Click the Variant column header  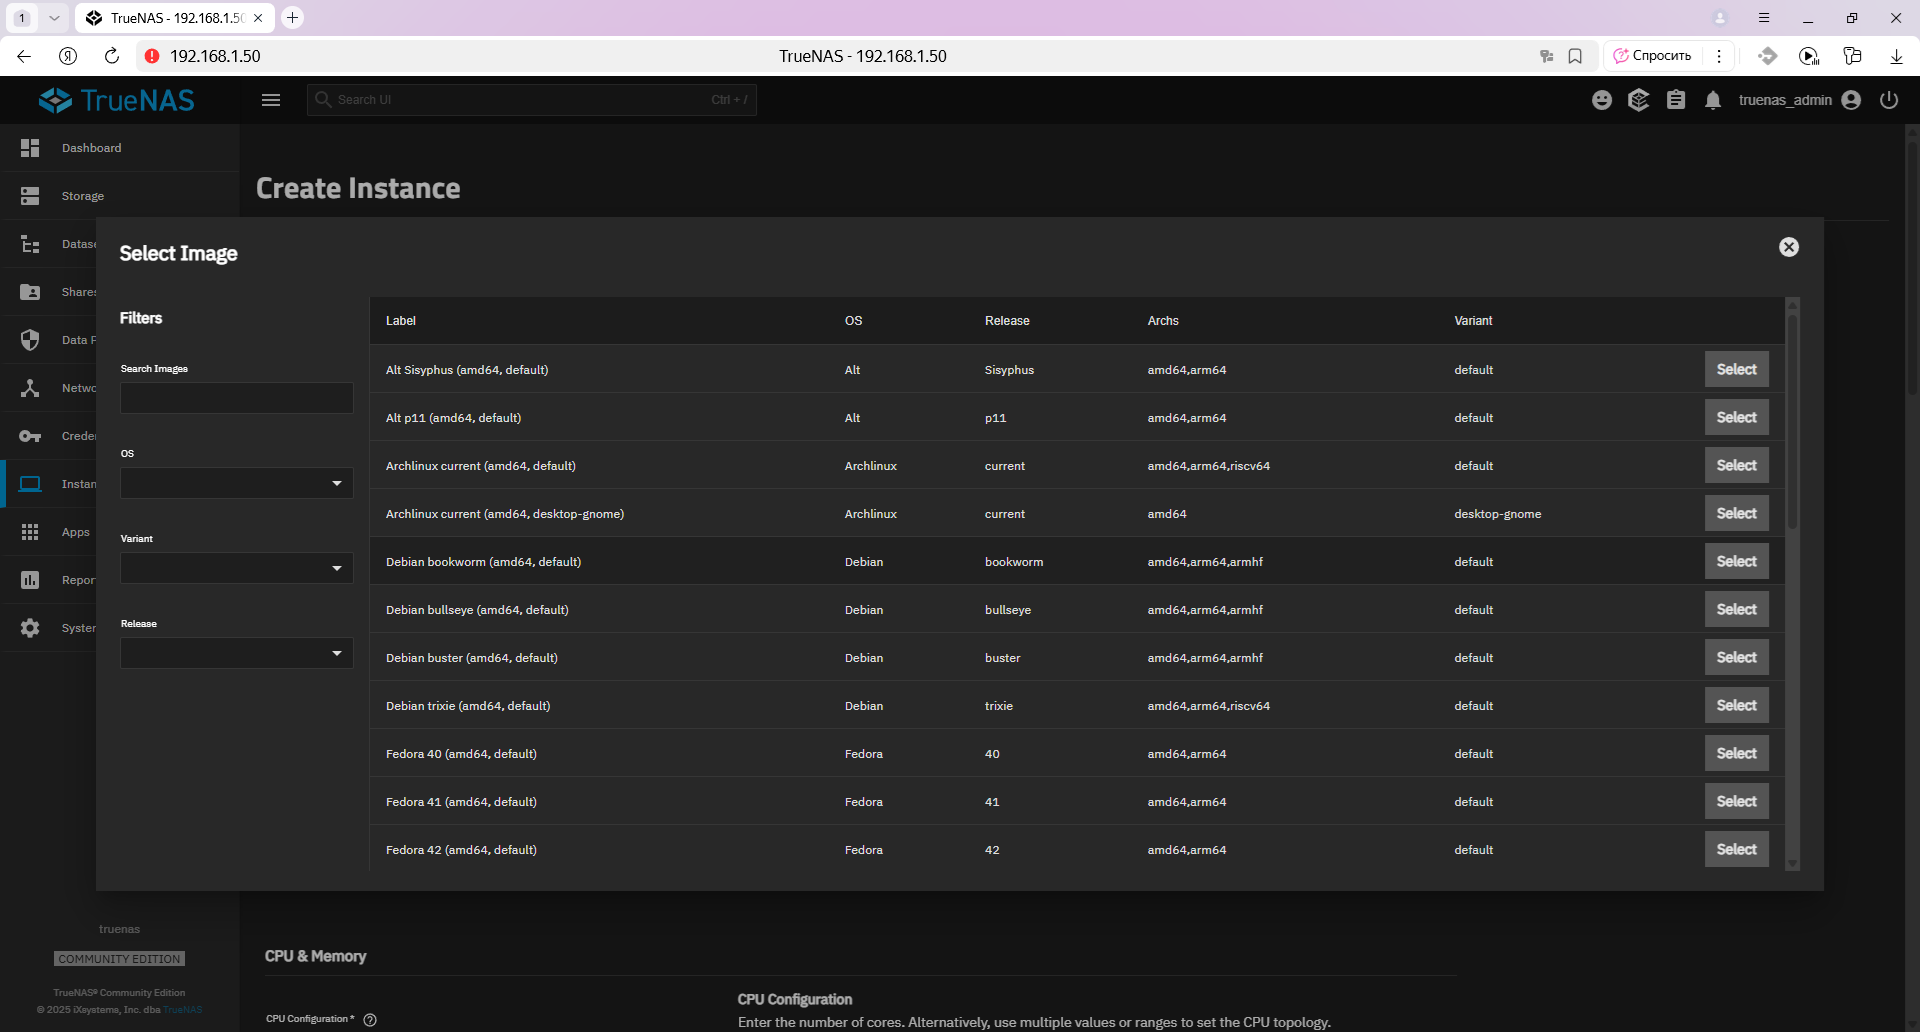(1473, 321)
